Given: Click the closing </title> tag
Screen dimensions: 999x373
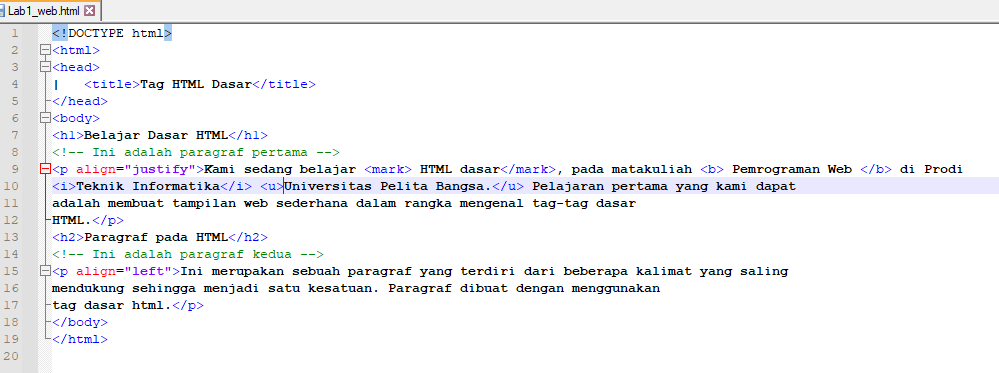Looking at the screenshot, I should tap(284, 84).
